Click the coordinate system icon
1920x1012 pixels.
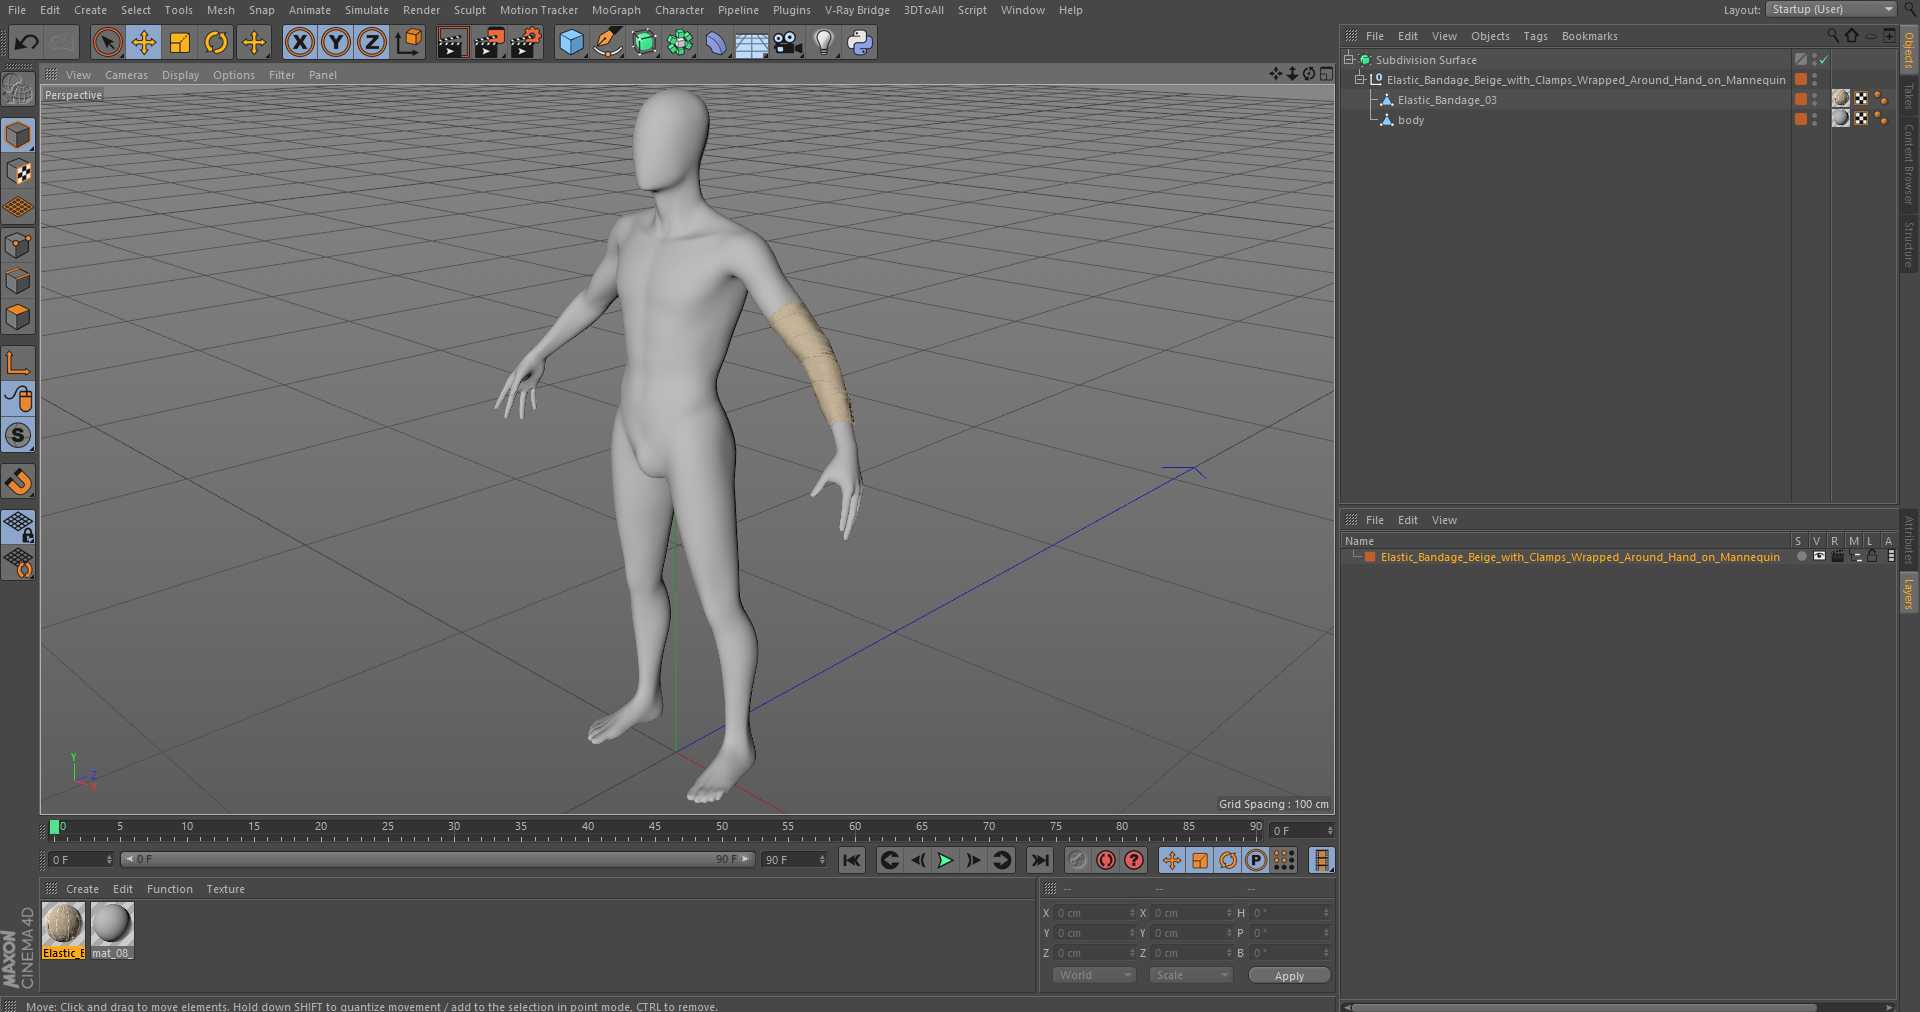(409, 42)
